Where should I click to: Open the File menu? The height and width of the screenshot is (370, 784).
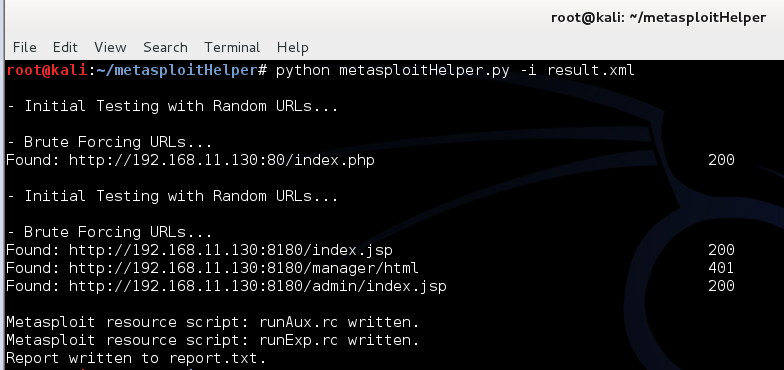[x=24, y=48]
